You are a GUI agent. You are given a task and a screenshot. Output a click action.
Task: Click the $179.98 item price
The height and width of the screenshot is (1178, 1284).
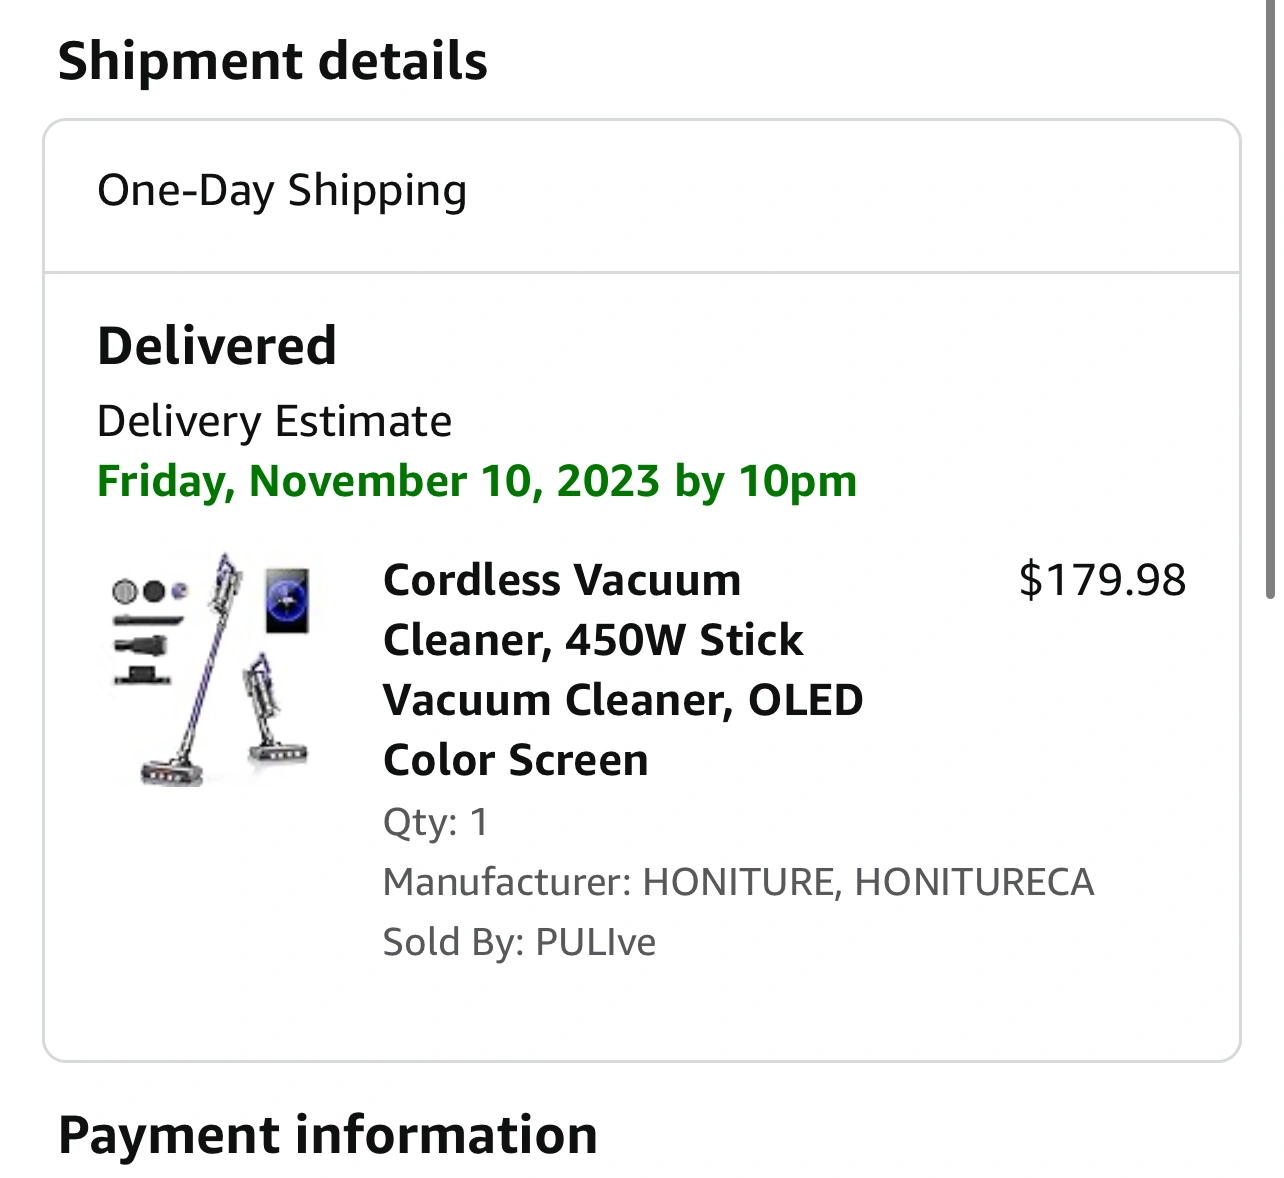point(1102,580)
